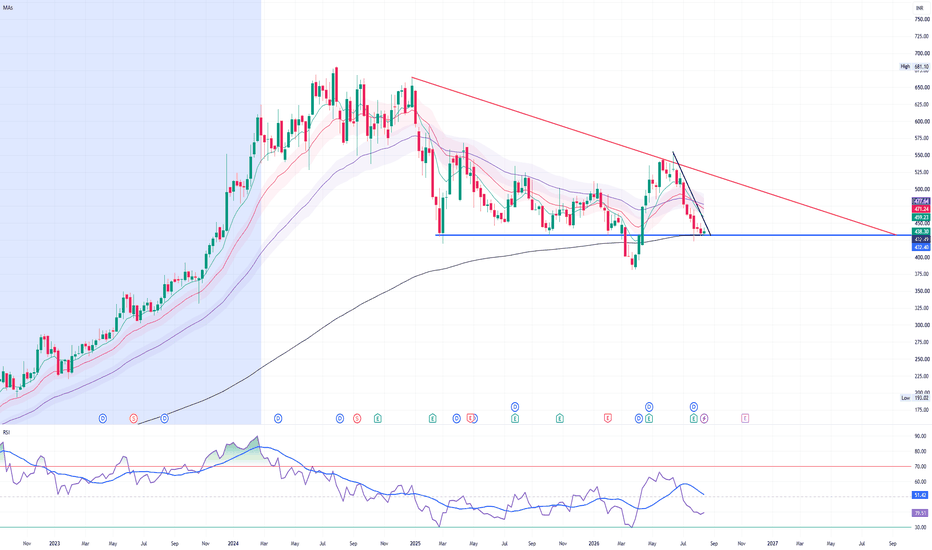Open the INR currency selector
The width and height of the screenshot is (932, 550).
coord(919,8)
